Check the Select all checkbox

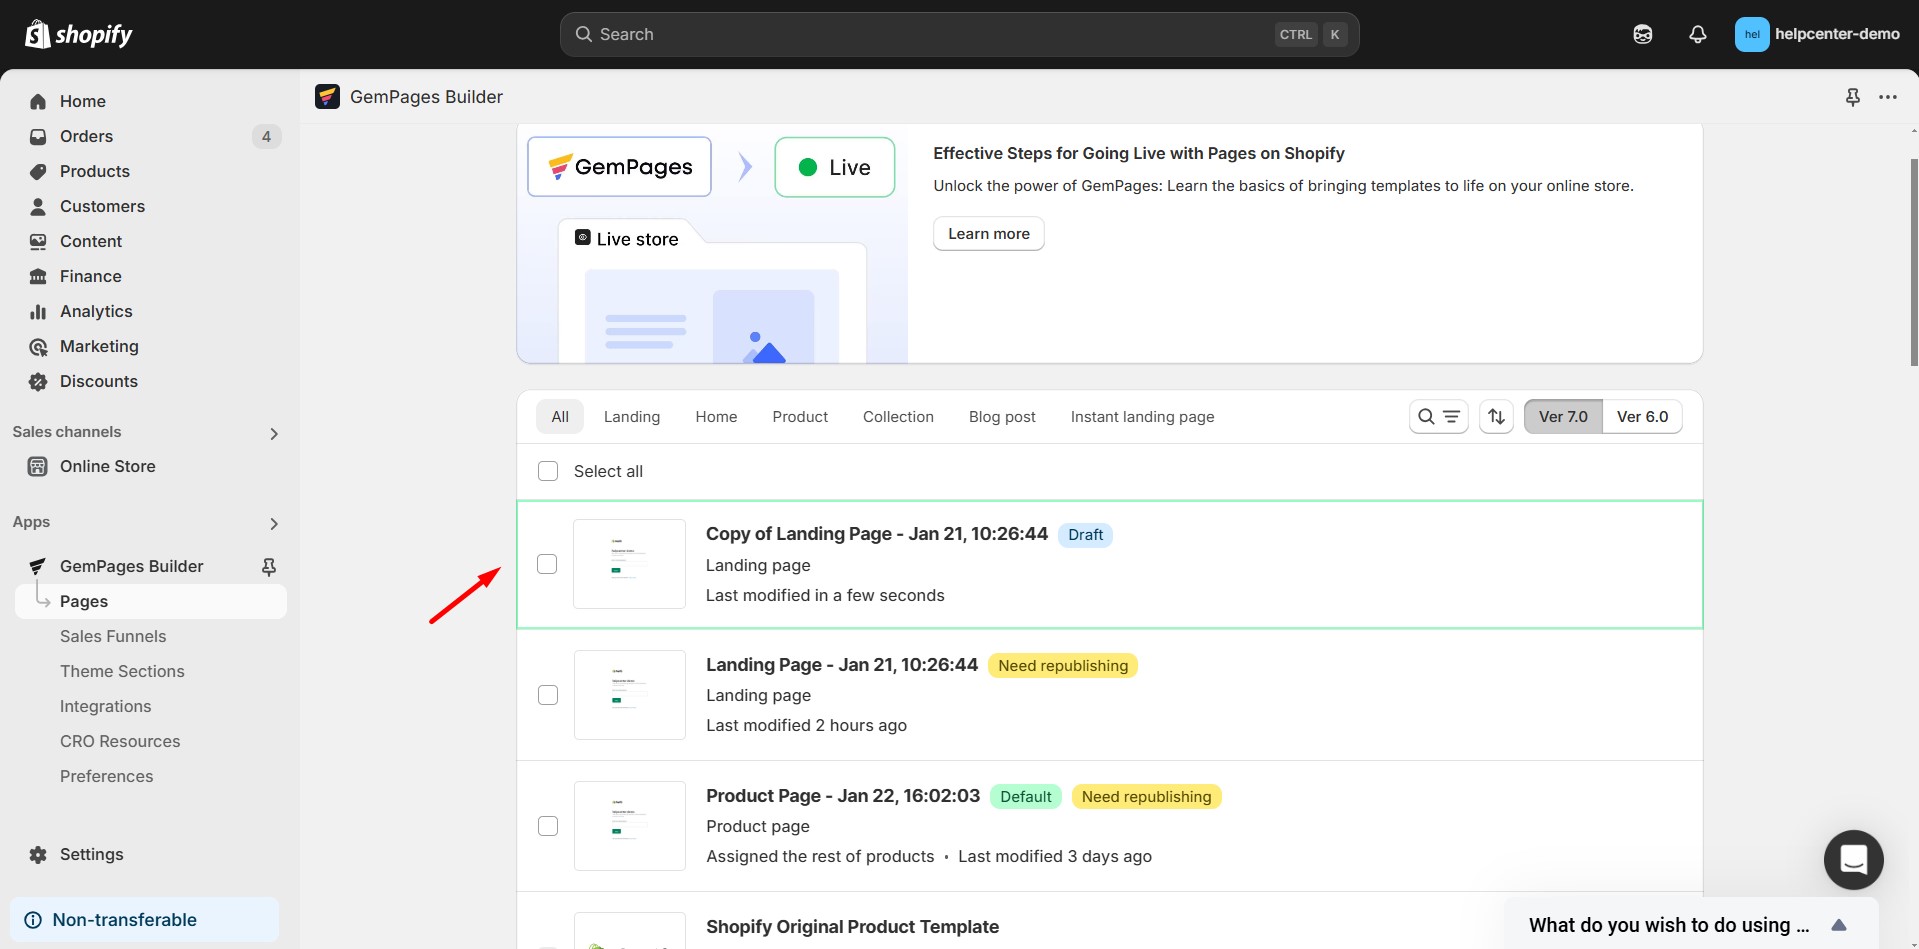click(x=548, y=471)
